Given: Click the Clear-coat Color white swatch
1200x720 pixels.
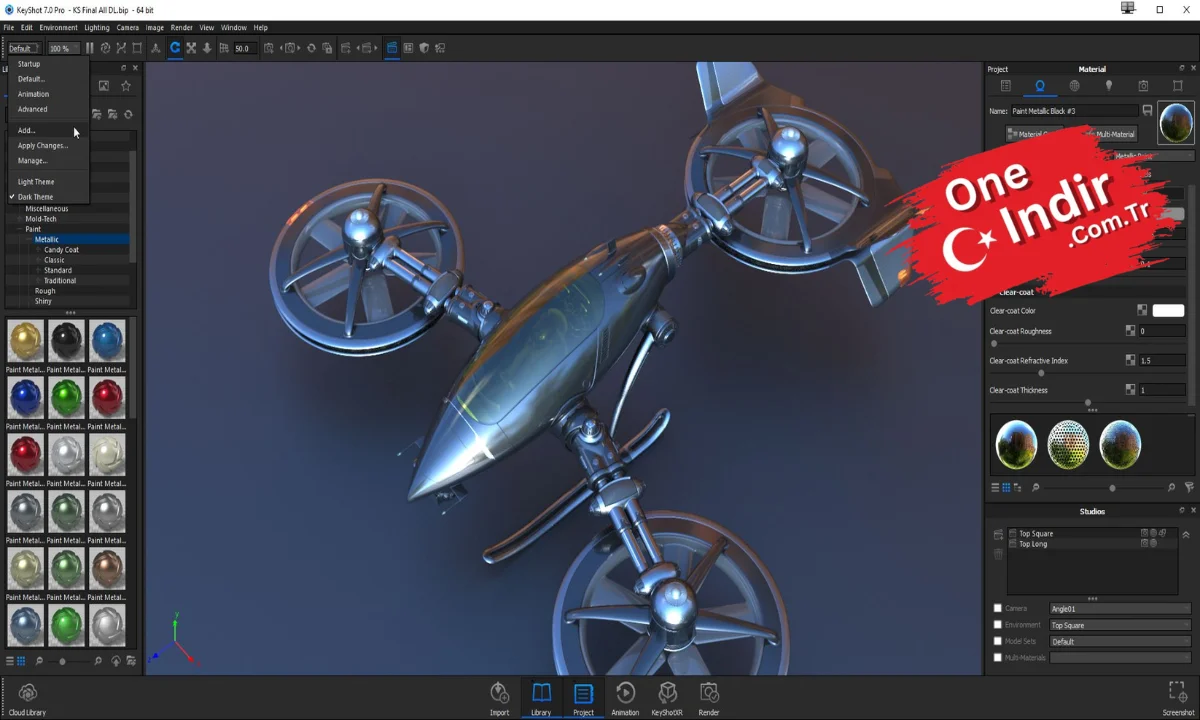Looking at the screenshot, I should 1168,311.
